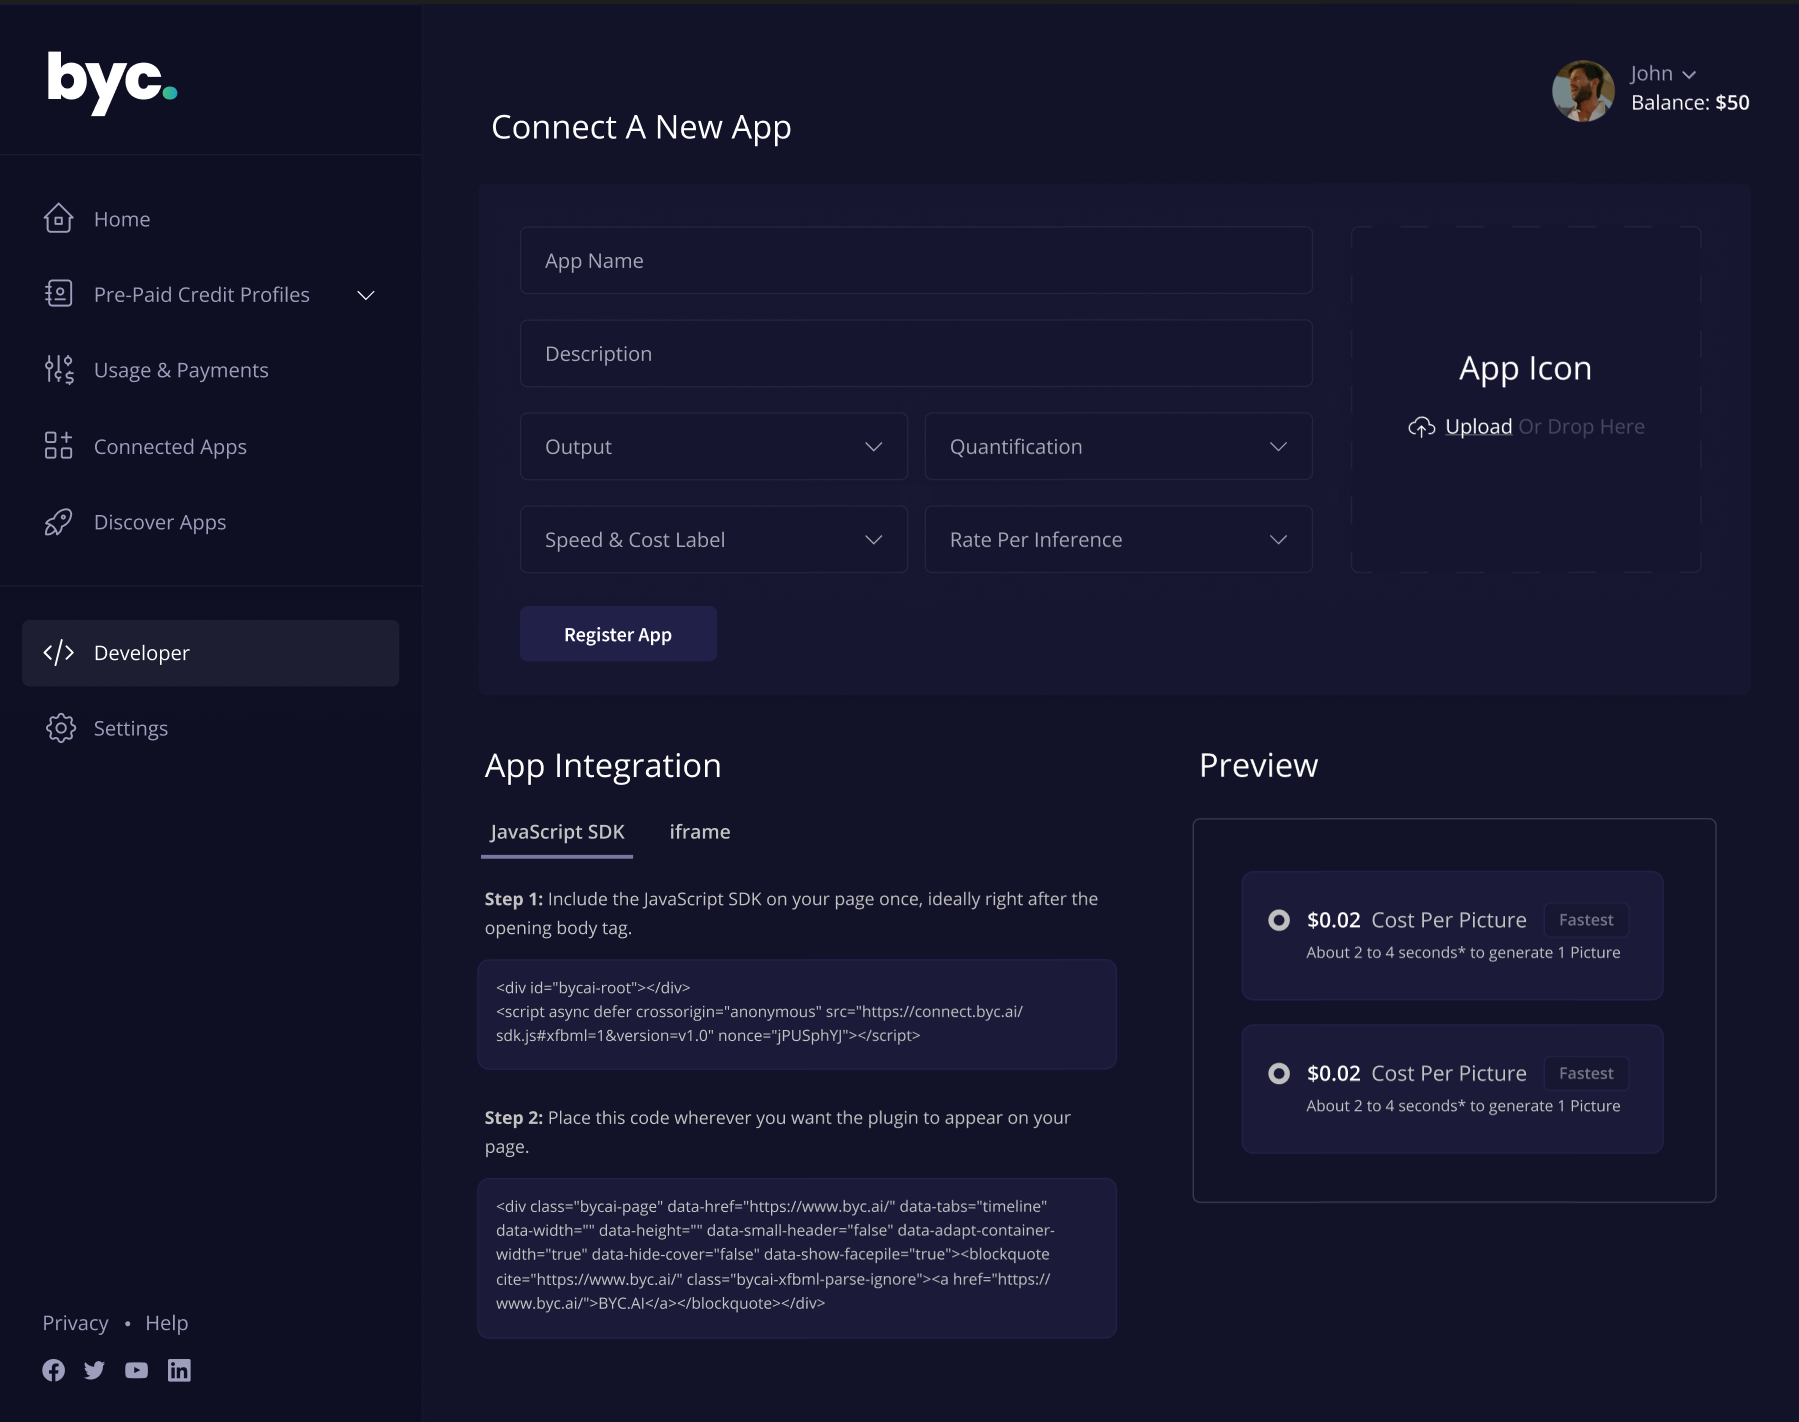This screenshot has width=1799, height=1422.
Task: Switch to the iframe tab
Action: [x=700, y=832]
